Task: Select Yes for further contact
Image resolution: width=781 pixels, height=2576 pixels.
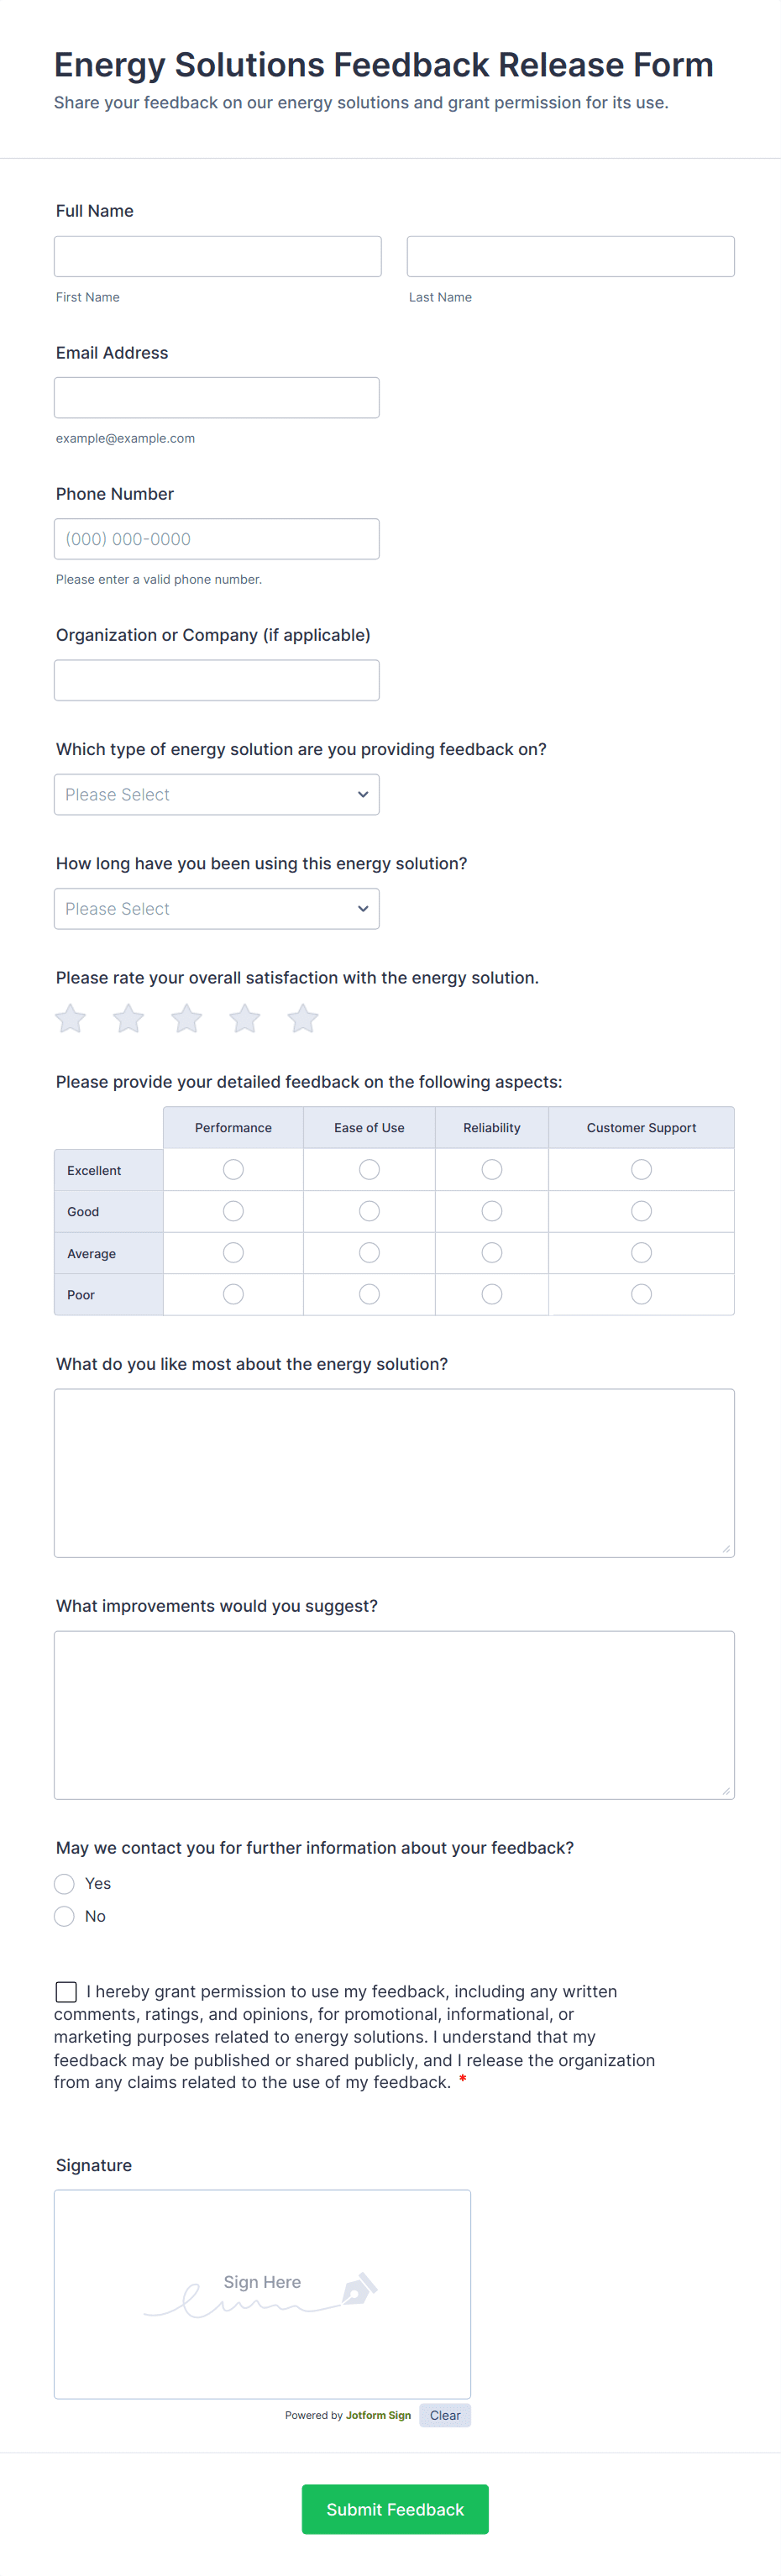Action: click(65, 1884)
